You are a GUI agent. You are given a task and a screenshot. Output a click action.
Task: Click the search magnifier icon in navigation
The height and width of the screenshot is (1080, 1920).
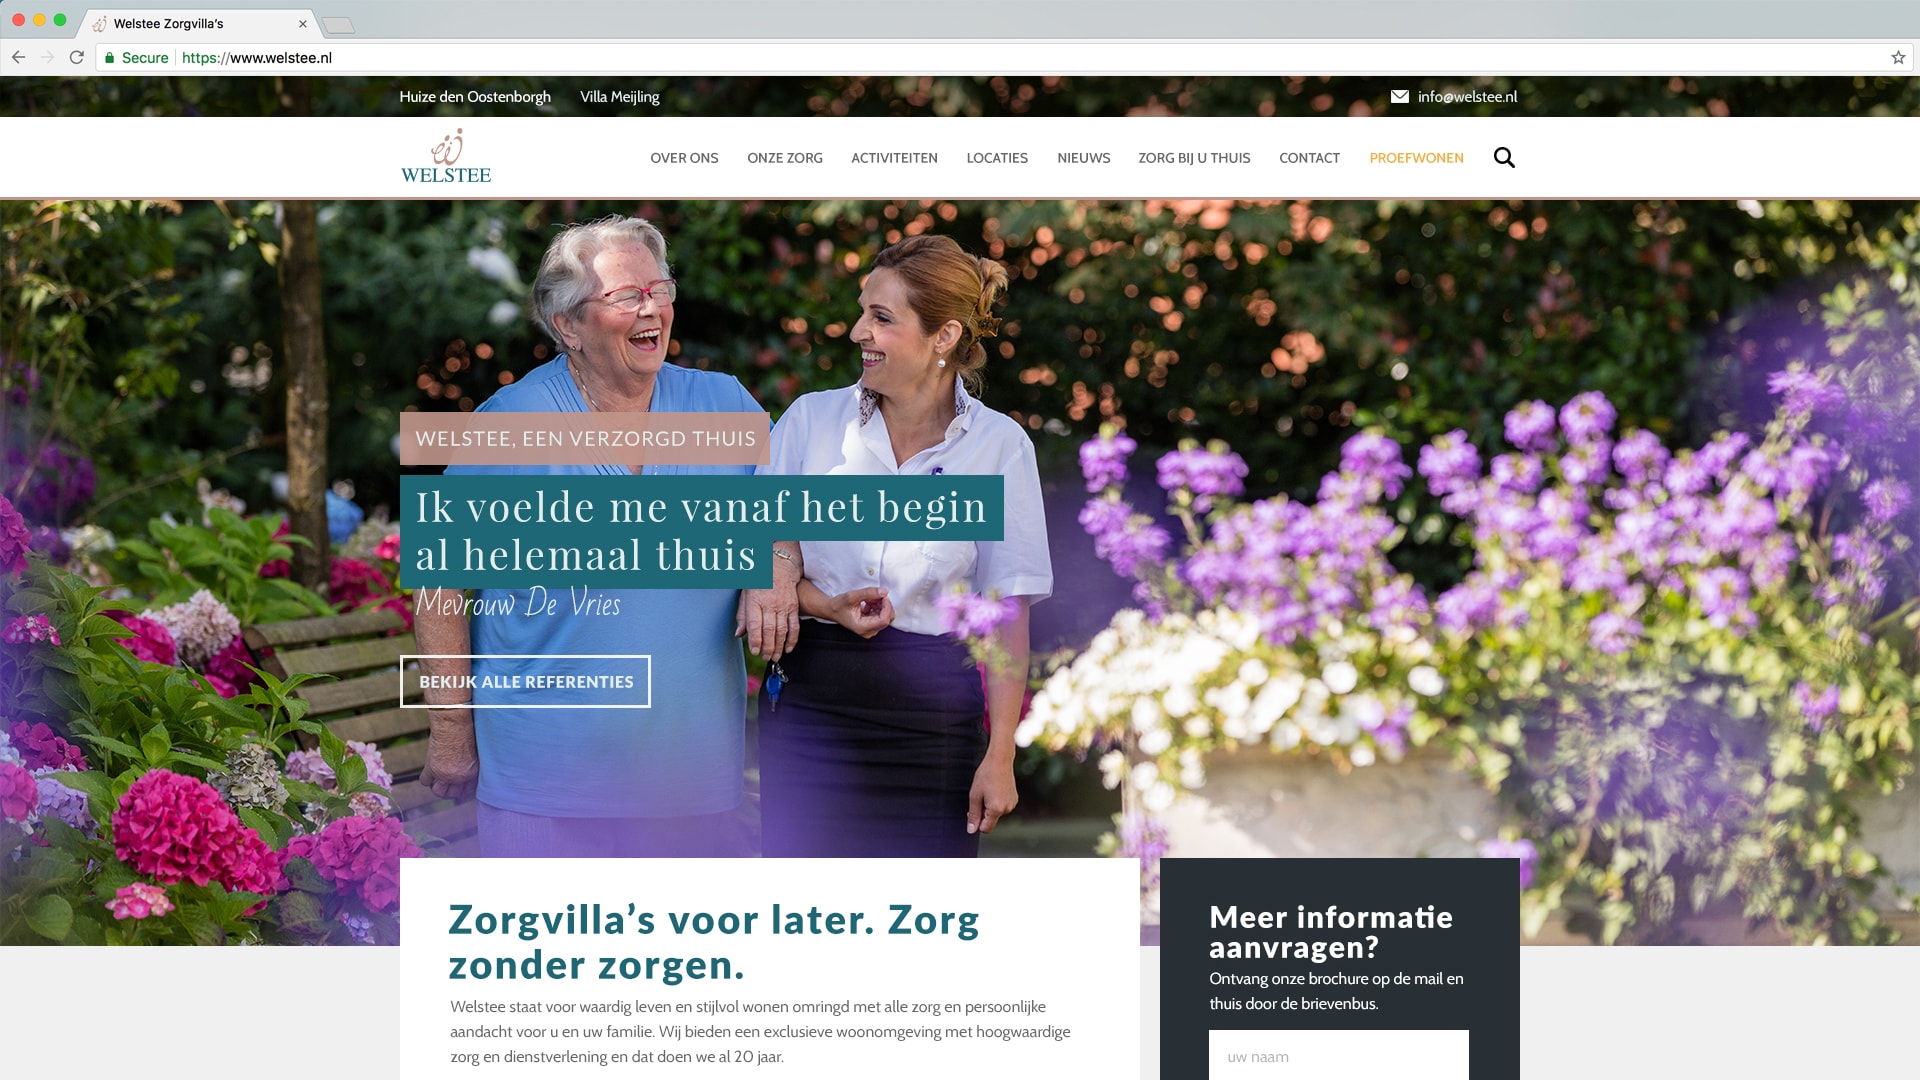[1504, 158]
